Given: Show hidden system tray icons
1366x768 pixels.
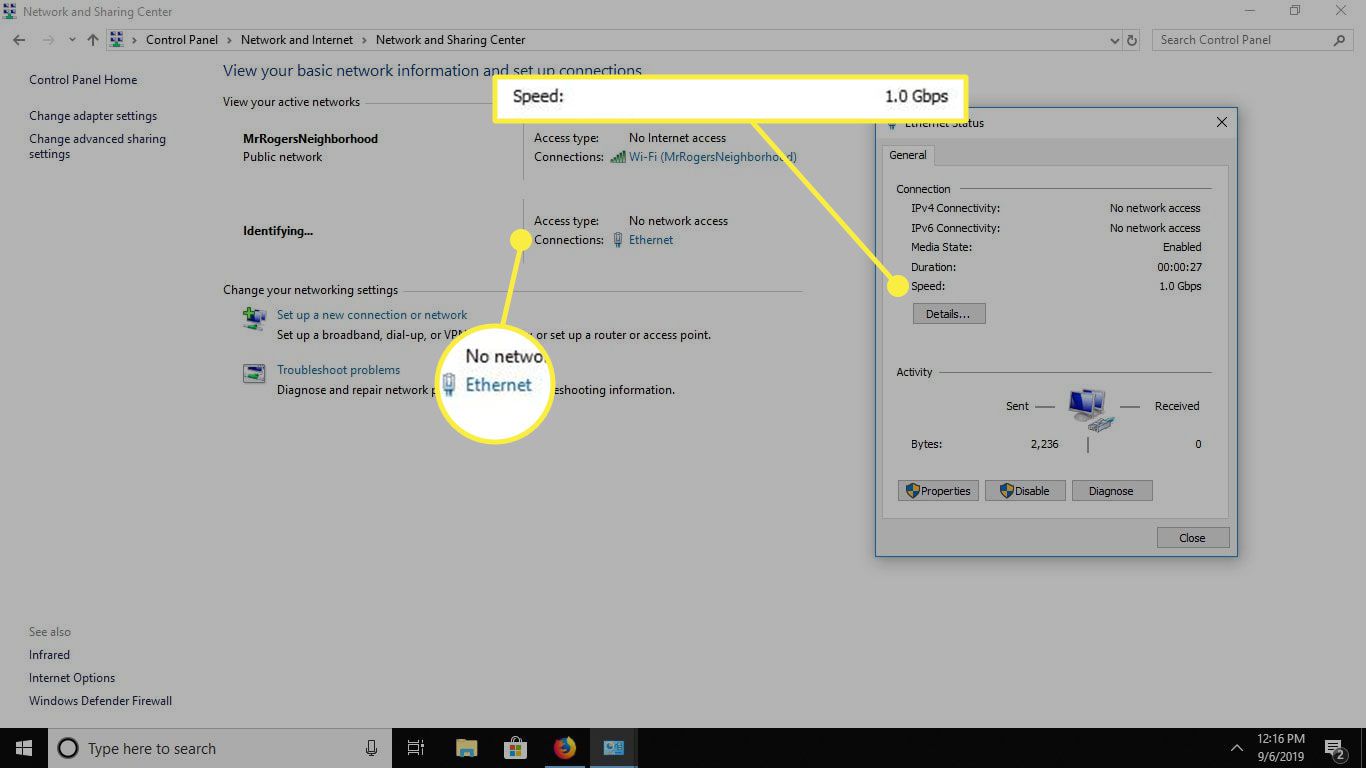Looking at the screenshot, I should pos(1236,748).
